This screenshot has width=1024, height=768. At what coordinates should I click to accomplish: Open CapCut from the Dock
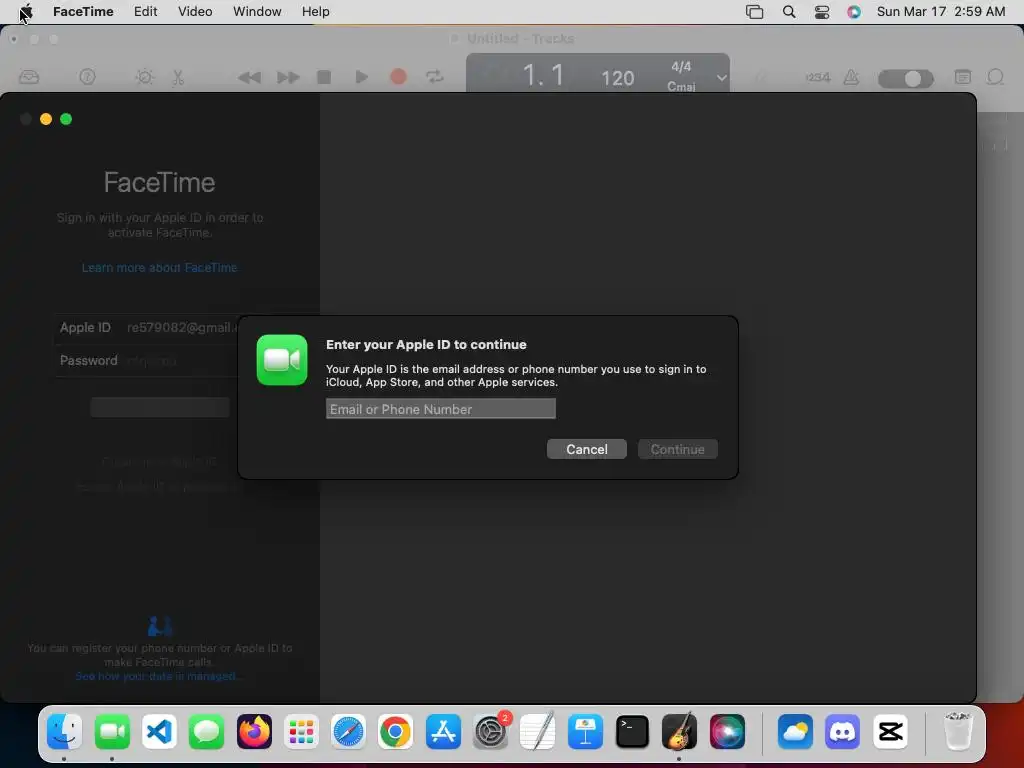890,731
